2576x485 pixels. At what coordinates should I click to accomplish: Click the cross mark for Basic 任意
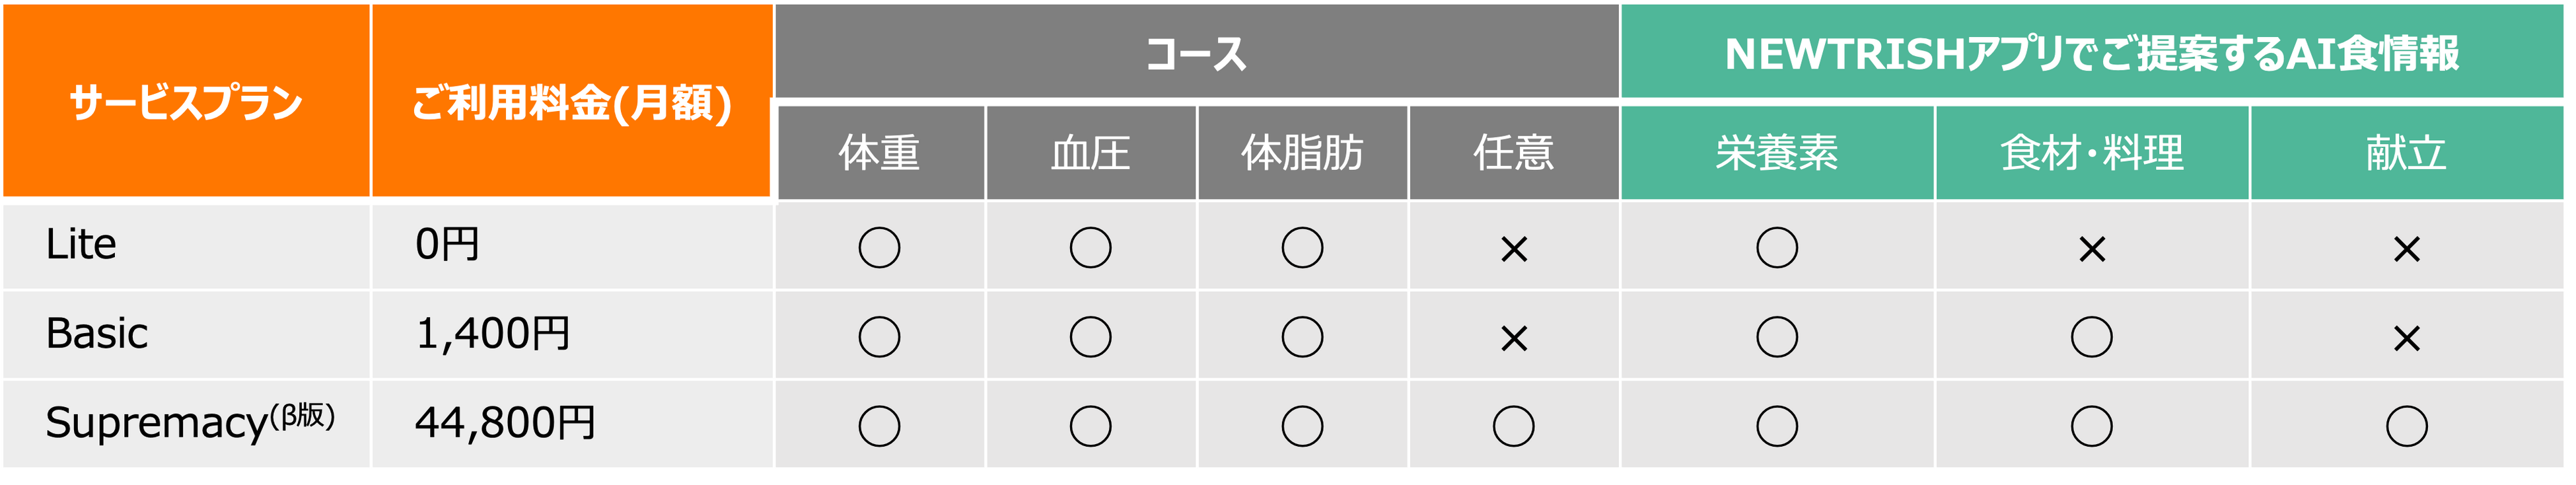click(x=1514, y=338)
